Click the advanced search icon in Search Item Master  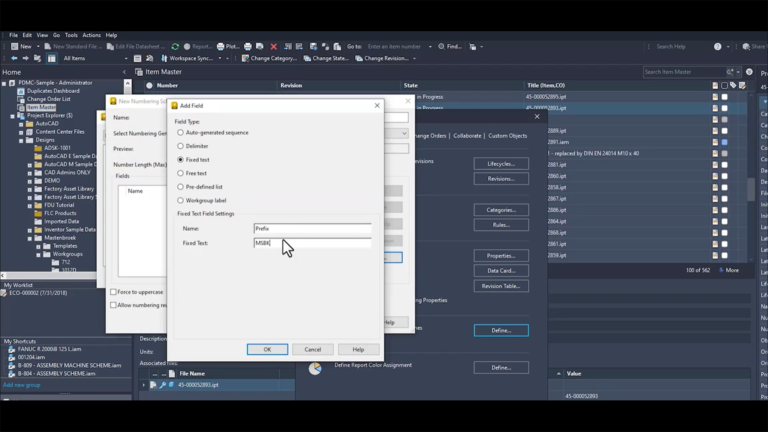pyautogui.click(x=730, y=72)
